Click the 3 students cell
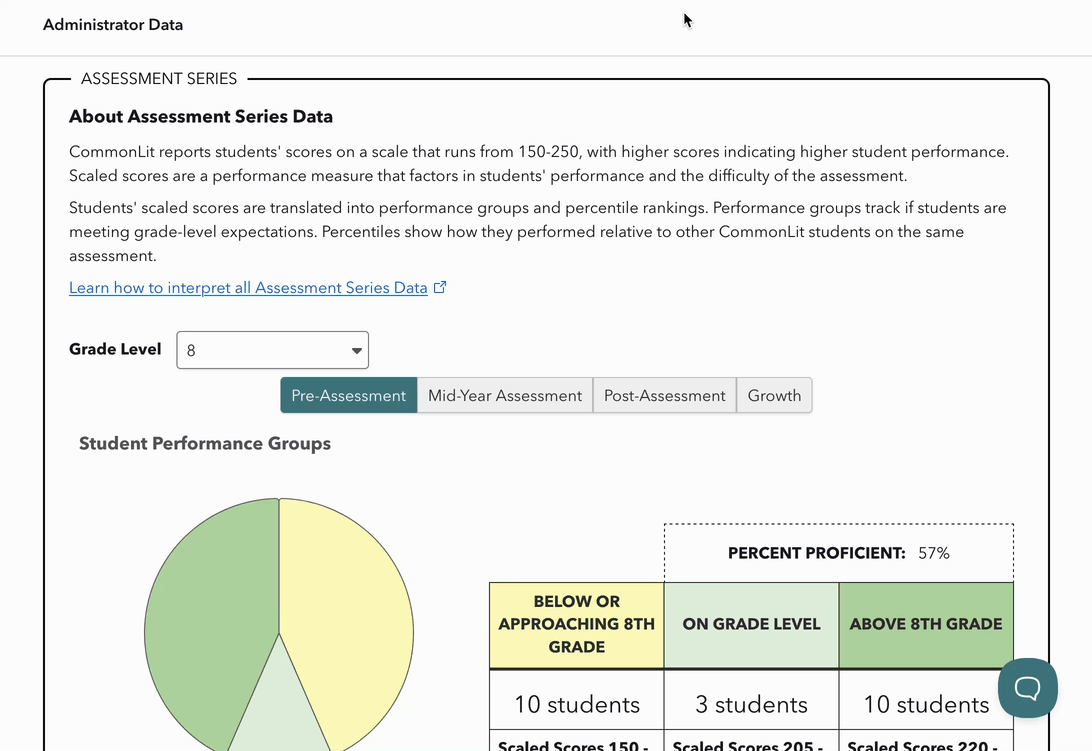Screen dimensions: 1092x751 tap(751, 704)
